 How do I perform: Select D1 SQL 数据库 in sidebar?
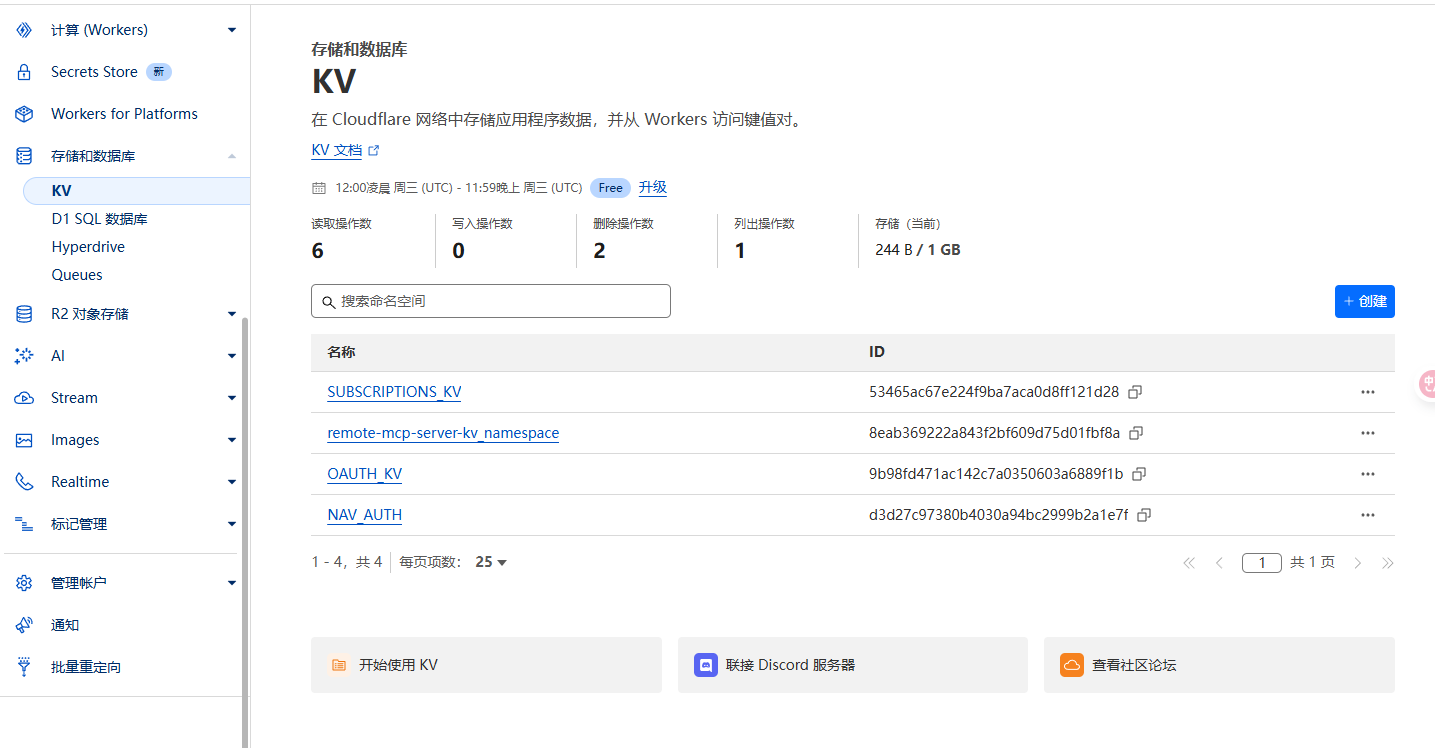99,219
